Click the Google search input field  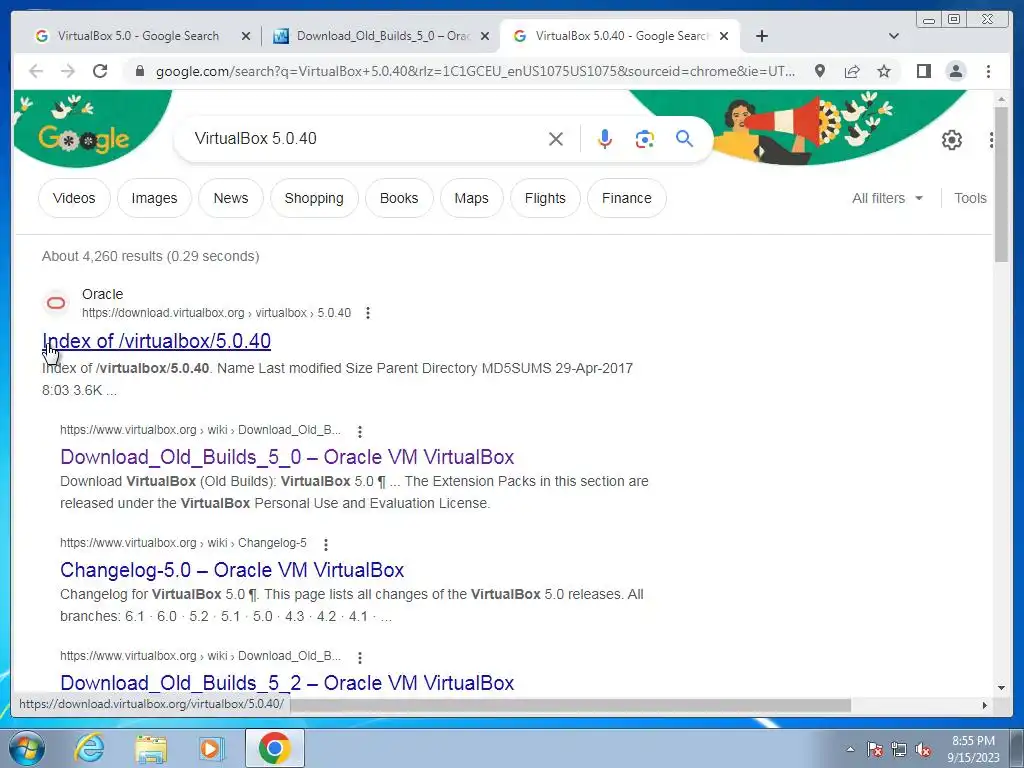point(366,138)
